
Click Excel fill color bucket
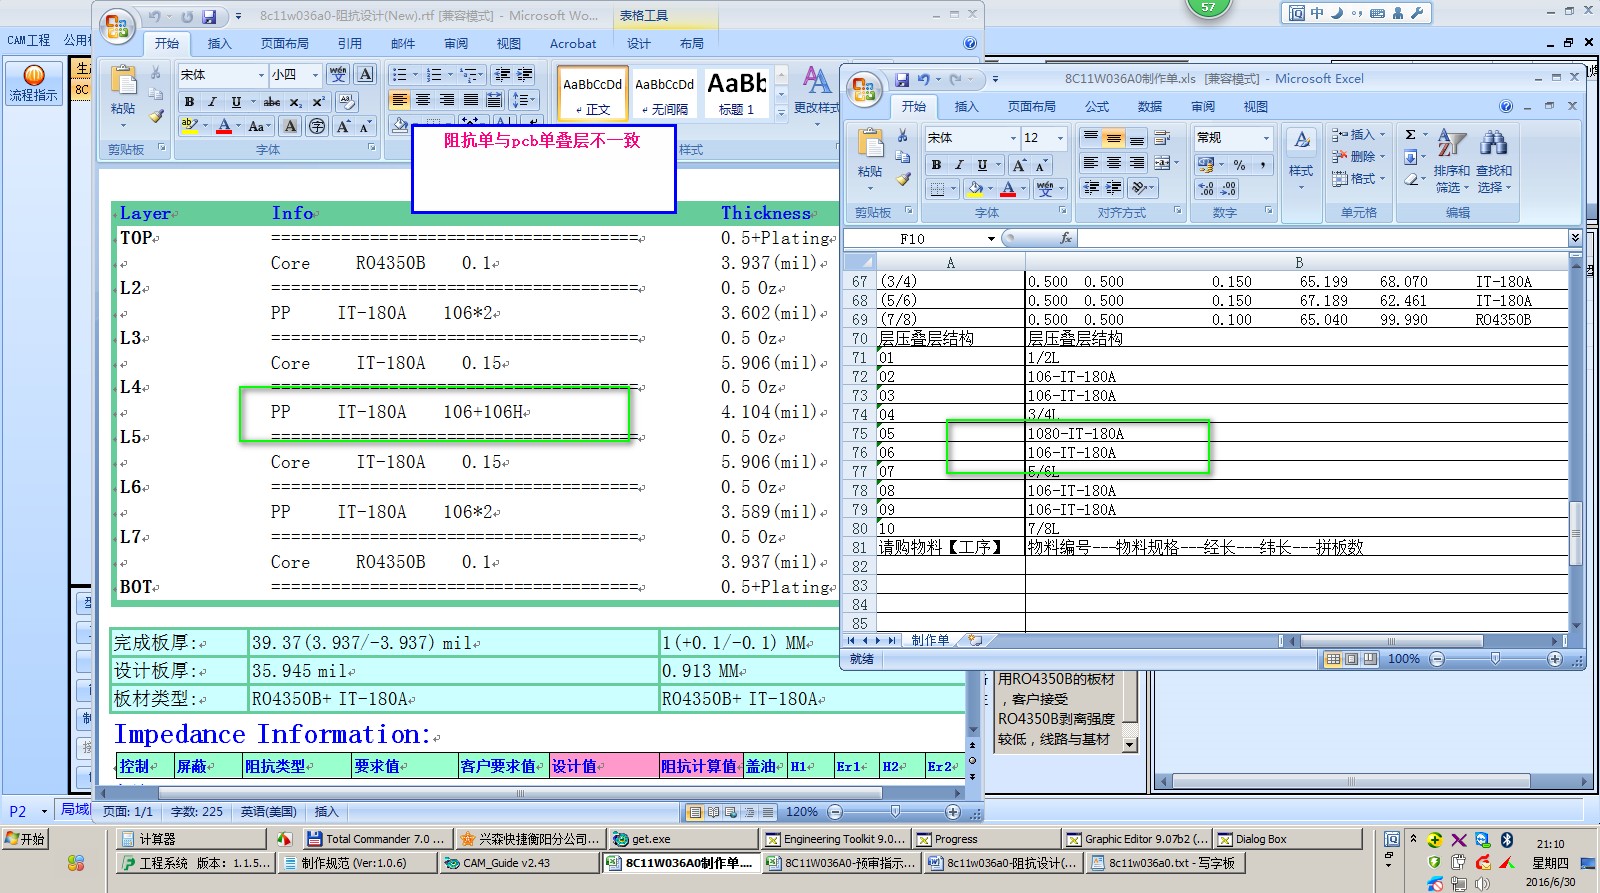pos(975,188)
